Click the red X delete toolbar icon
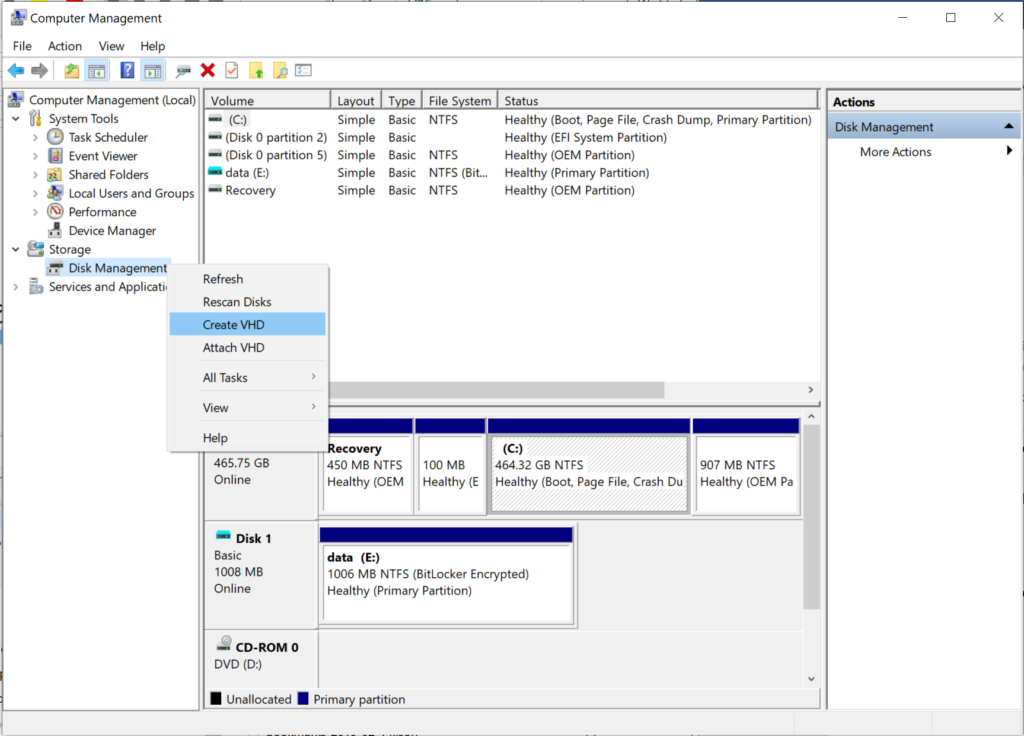1024x736 pixels. click(208, 71)
